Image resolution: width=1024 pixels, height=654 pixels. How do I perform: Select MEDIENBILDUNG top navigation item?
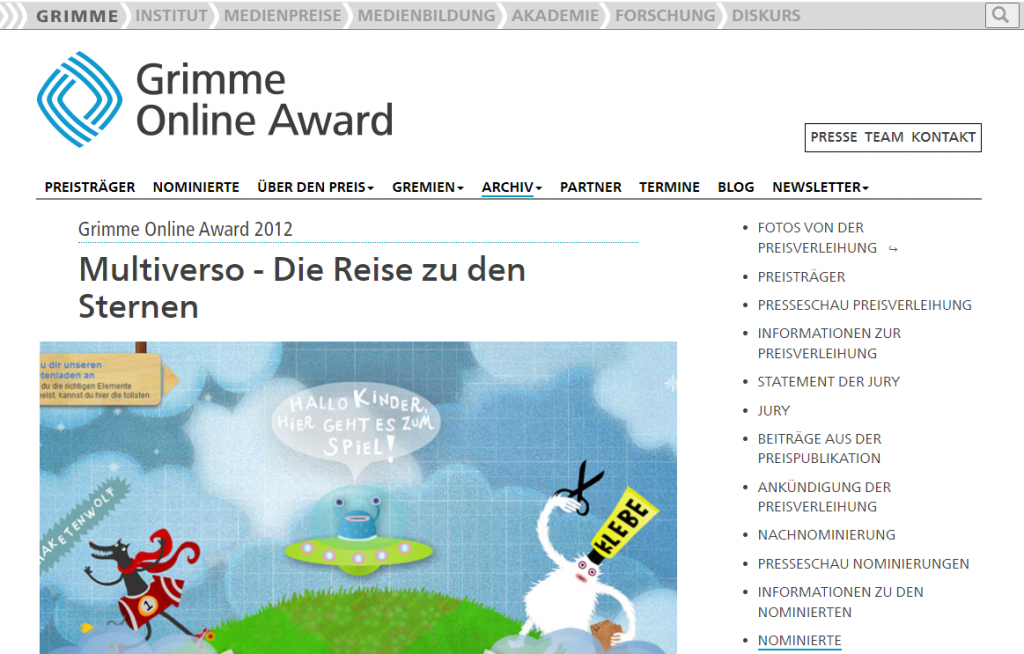426,16
